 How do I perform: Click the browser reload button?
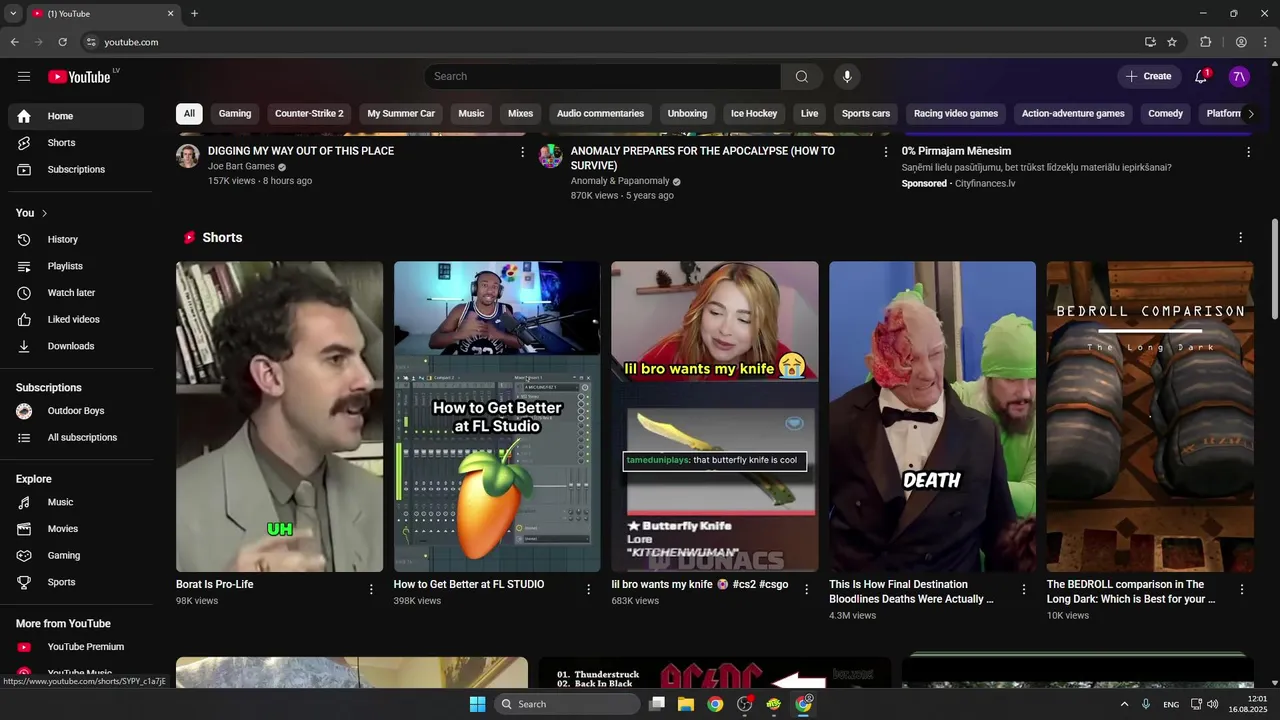tap(62, 42)
